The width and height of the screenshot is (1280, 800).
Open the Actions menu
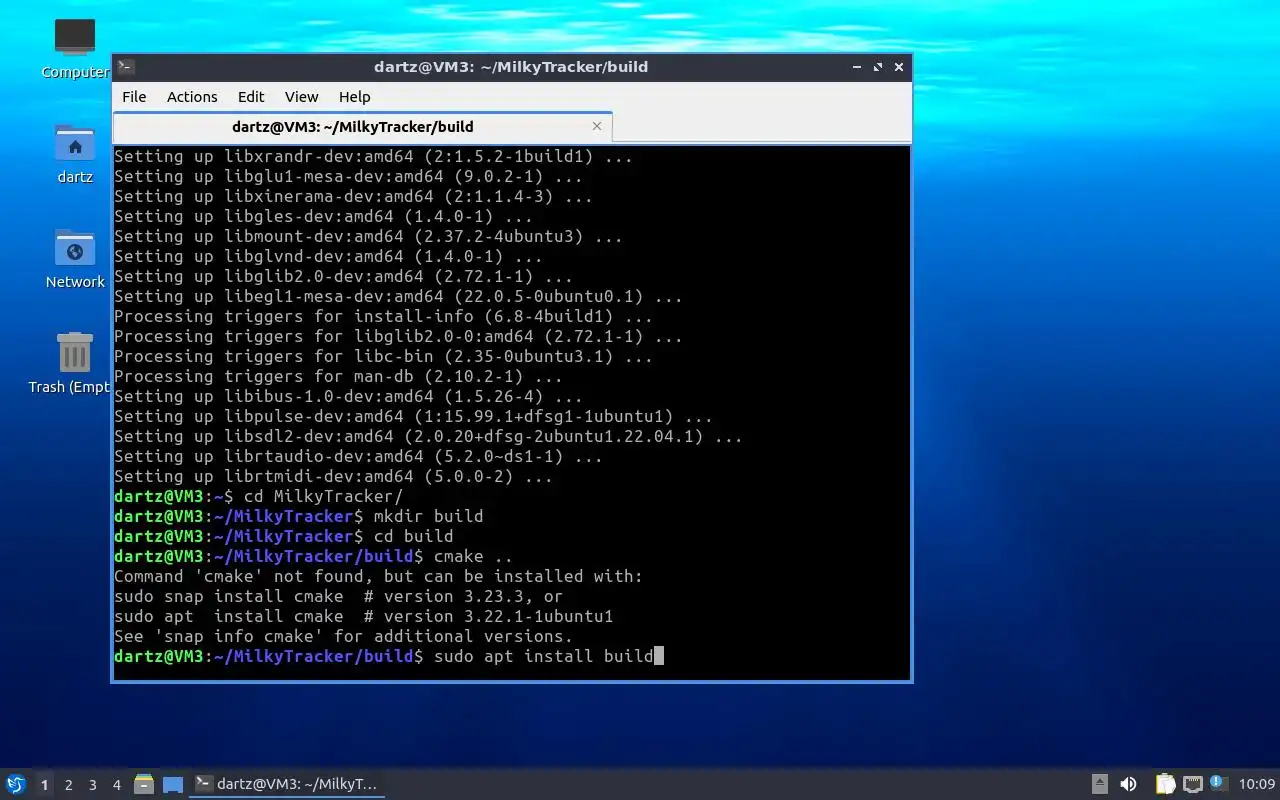pyautogui.click(x=192, y=97)
